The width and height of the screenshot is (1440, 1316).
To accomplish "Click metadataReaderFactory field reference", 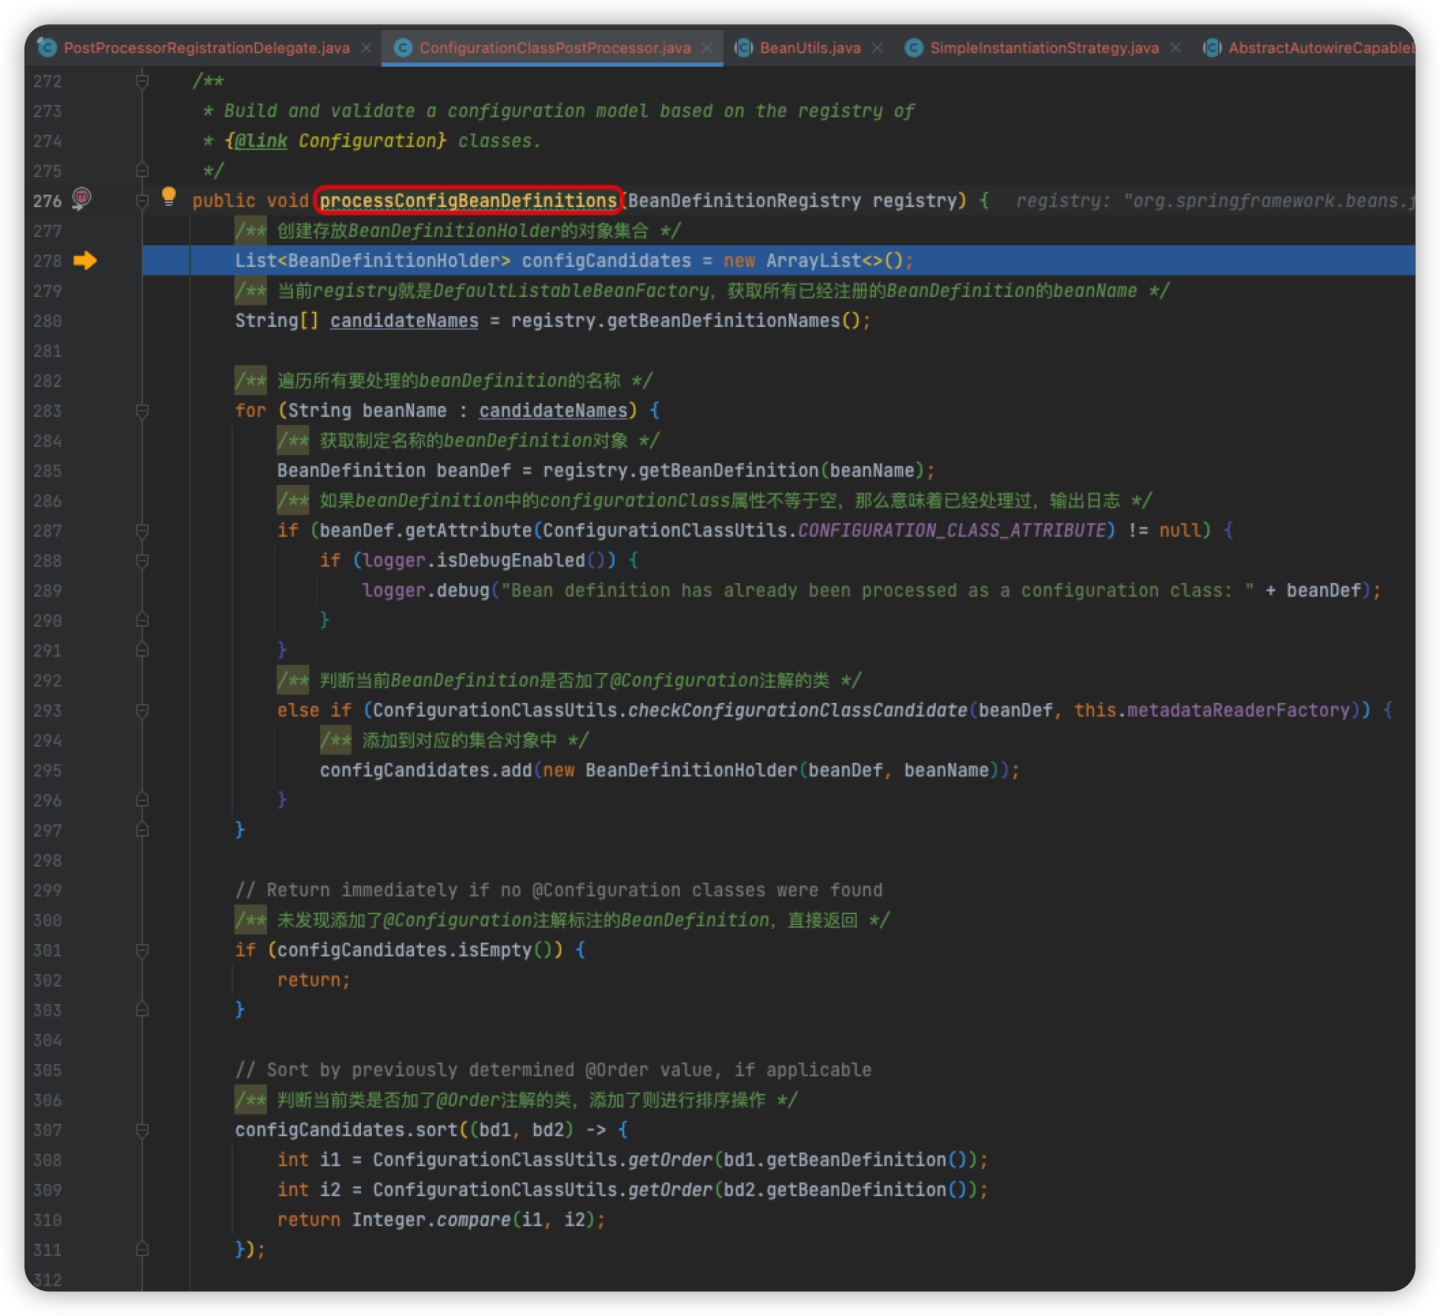I will (x=1238, y=711).
